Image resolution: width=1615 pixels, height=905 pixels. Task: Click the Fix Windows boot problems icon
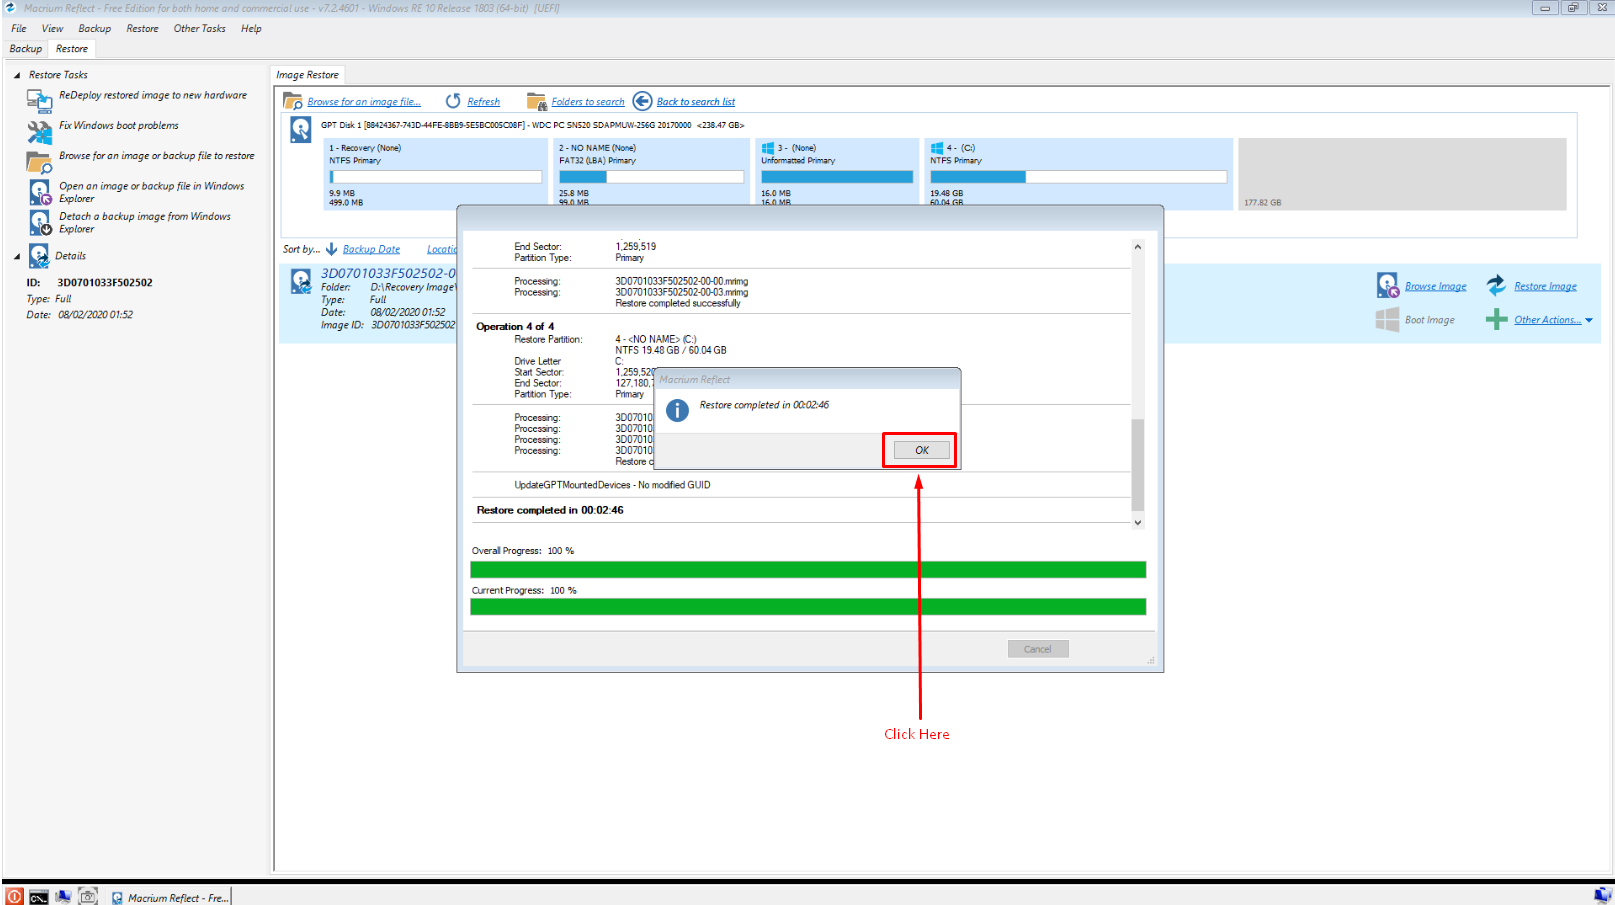coord(39,131)
